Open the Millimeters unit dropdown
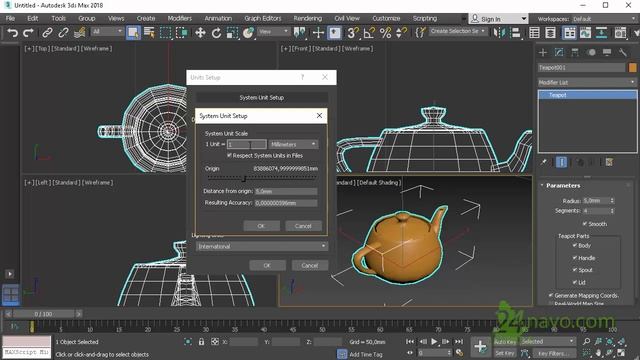Viewport: 640px width, 360px height. [x=293, y=144]
